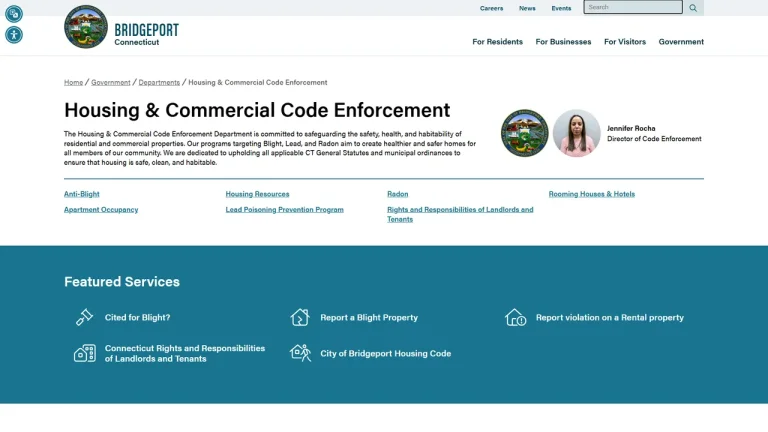This screenshot has height=432, width=768.
Task: Open the For Visitors menu
Action: click(624, 42)
